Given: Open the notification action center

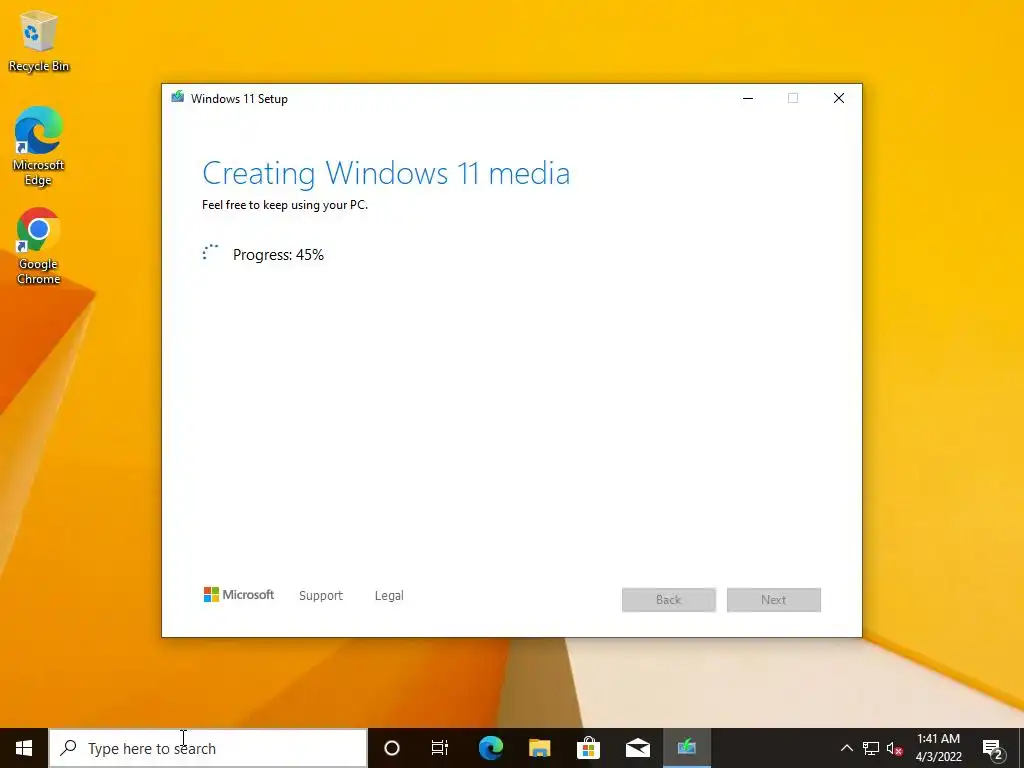Looking at the screenshot, I should [x=993, y=748].
